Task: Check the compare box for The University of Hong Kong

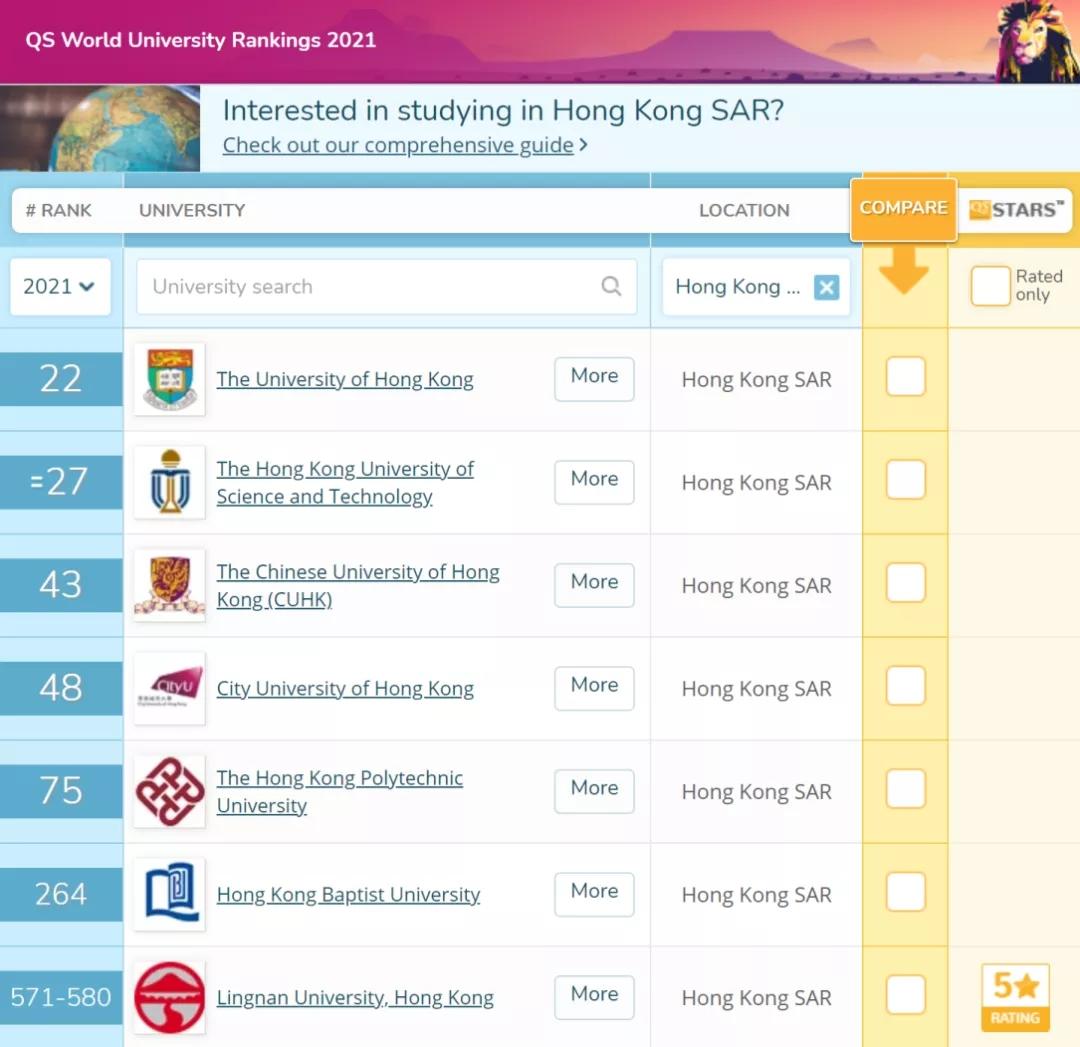Action: (905, 376)
